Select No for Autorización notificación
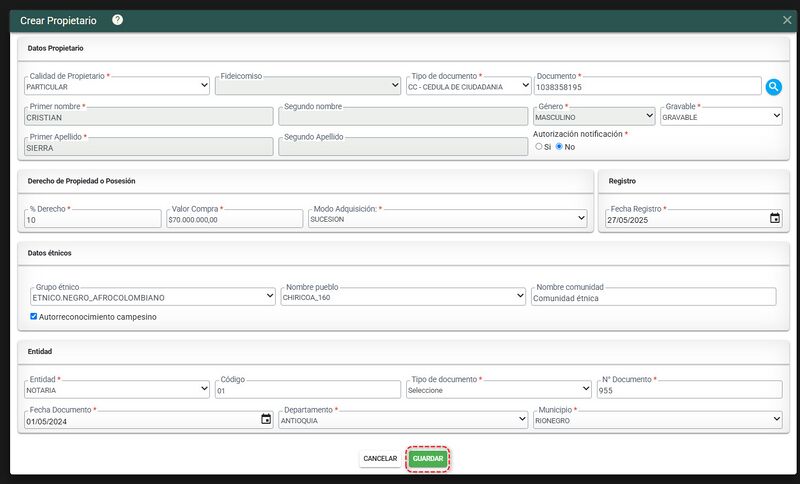 click(559, 146)
